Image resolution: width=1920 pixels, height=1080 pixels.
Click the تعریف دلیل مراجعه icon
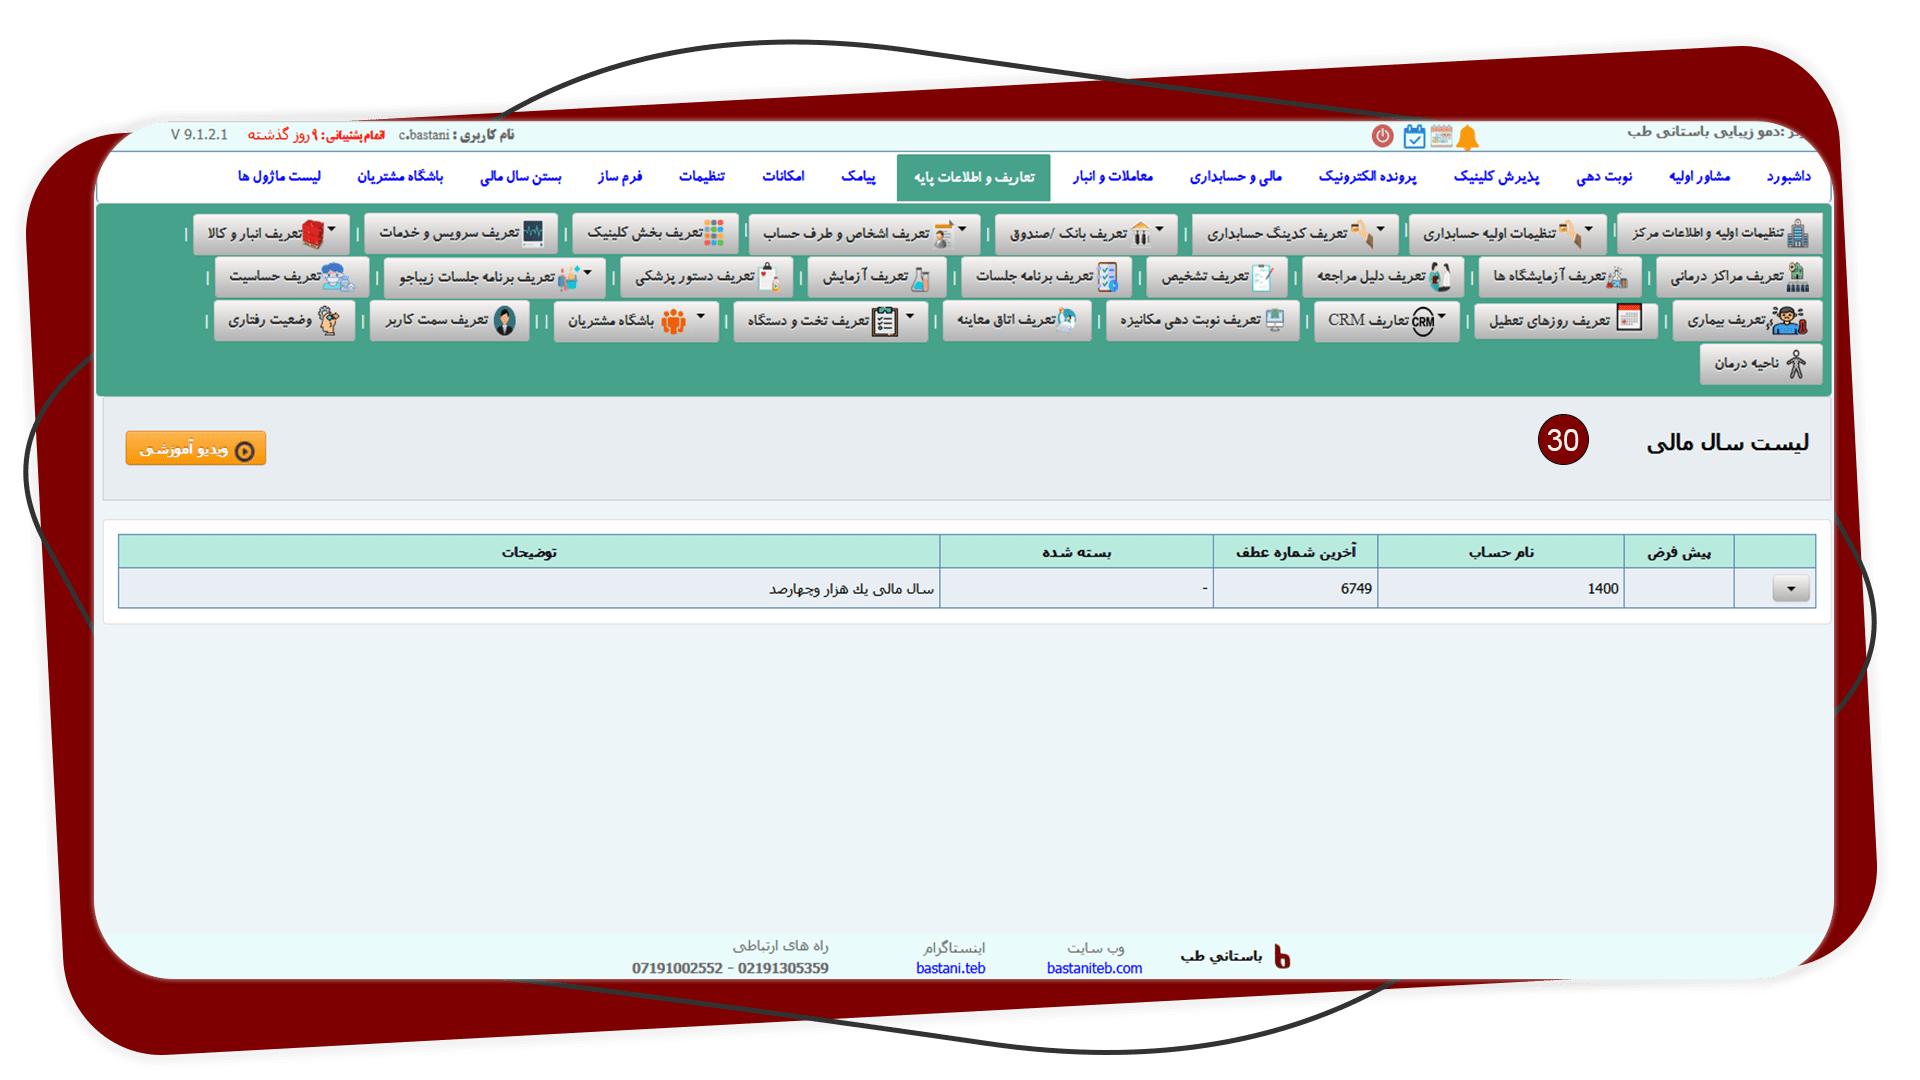point(1440,276)
